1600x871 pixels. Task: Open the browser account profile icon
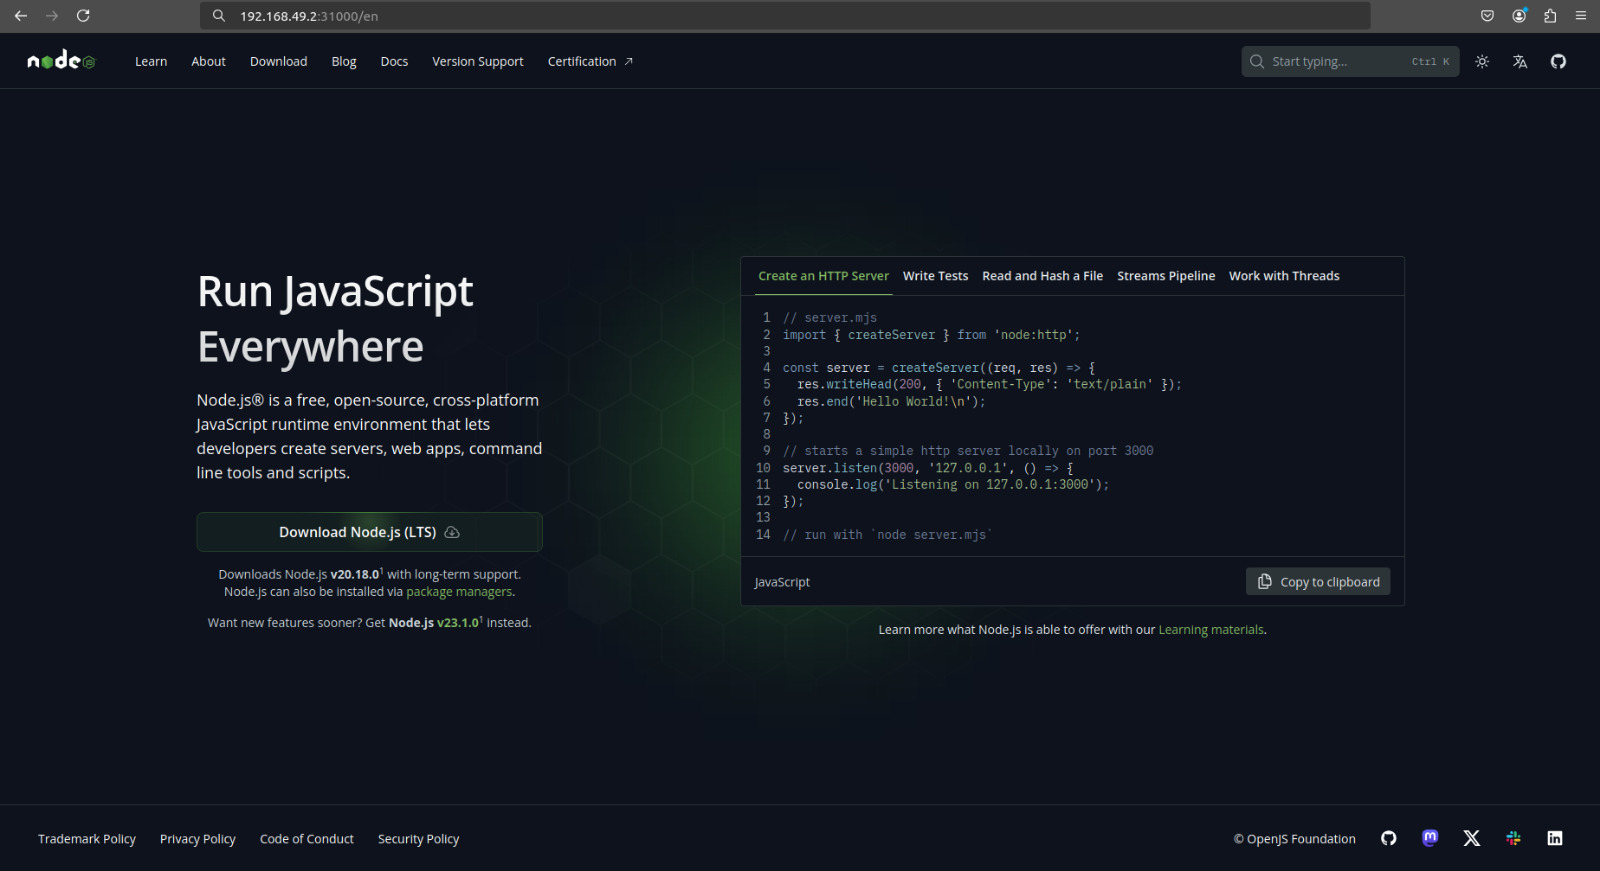1519,16
